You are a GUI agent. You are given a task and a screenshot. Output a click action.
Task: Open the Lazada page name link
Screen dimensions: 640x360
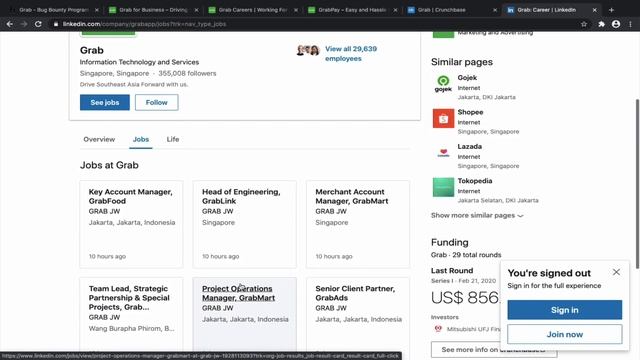tap(469, 146)
